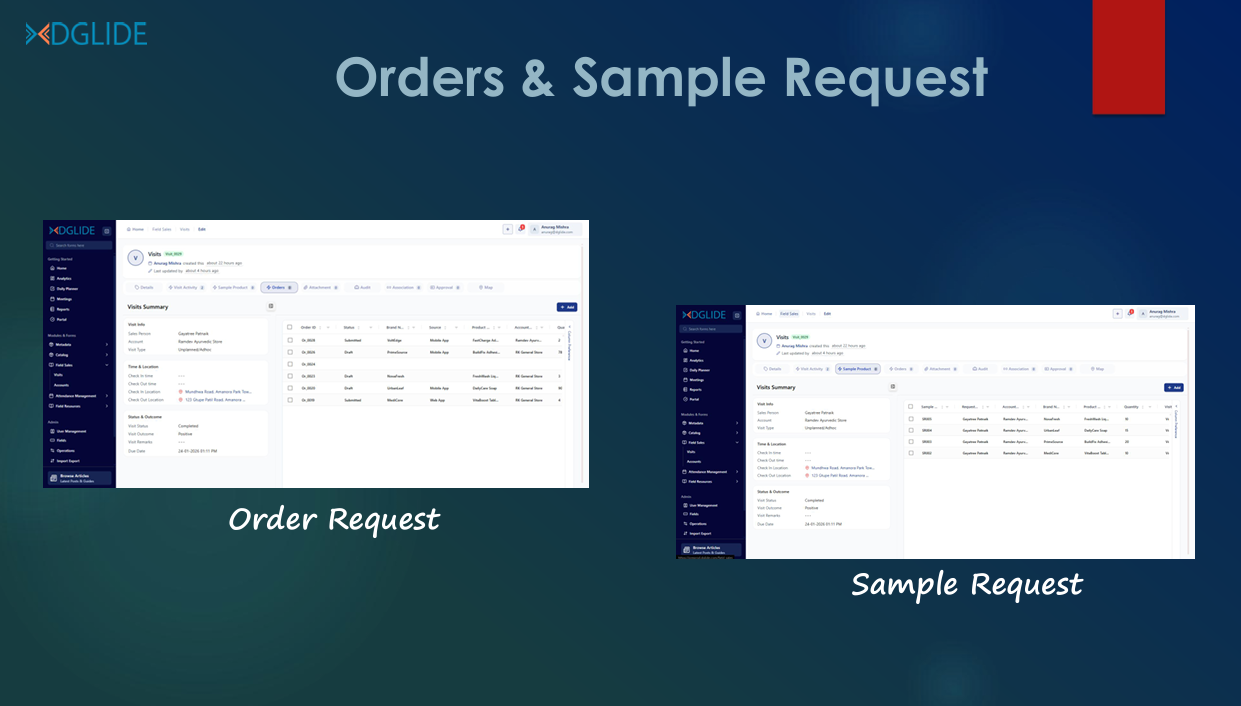This screenshot has height=706, width=1241.
Task: Click Analytics in Sample Request screenshot sidebar
Action: click(x=694, y=360)
